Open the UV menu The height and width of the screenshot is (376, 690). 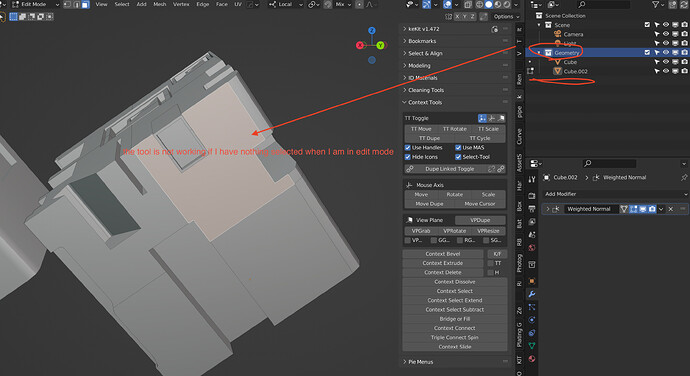[238, 4]
